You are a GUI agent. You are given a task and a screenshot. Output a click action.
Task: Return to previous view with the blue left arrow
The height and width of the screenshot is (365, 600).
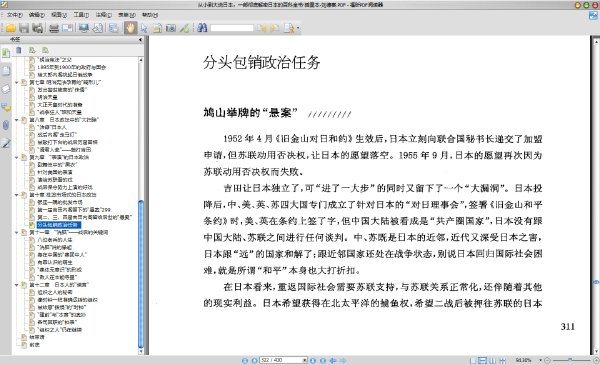coord(333,360)
